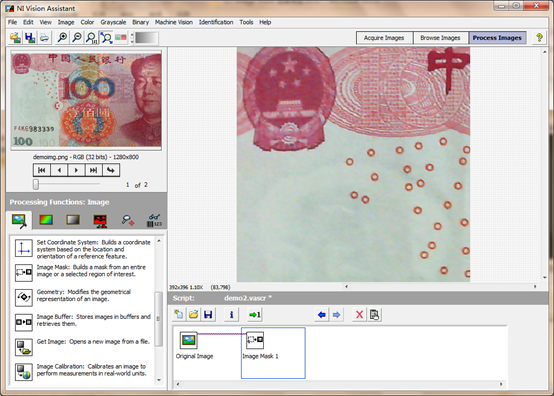Choose the Geometry function icon
Viewport: 554px width, 396px height.
[x=24, y=297]
